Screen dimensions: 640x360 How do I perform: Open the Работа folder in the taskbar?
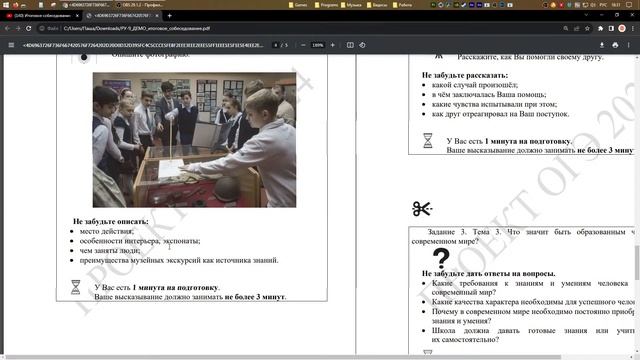(402, 5)
